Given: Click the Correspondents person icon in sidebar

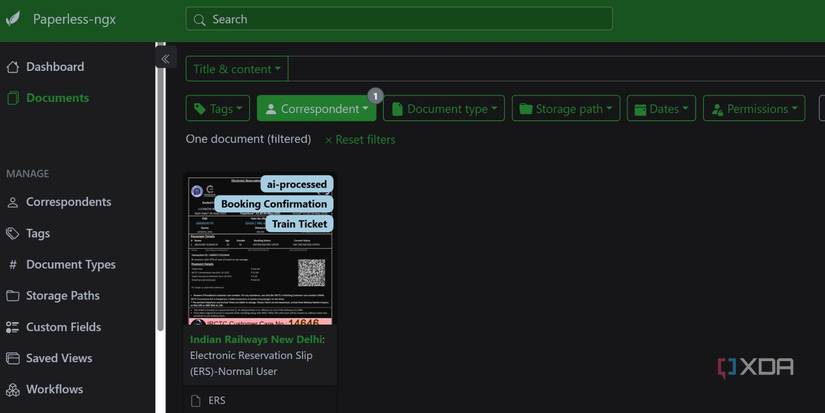Looking at the screenshot, I should 13,202.
